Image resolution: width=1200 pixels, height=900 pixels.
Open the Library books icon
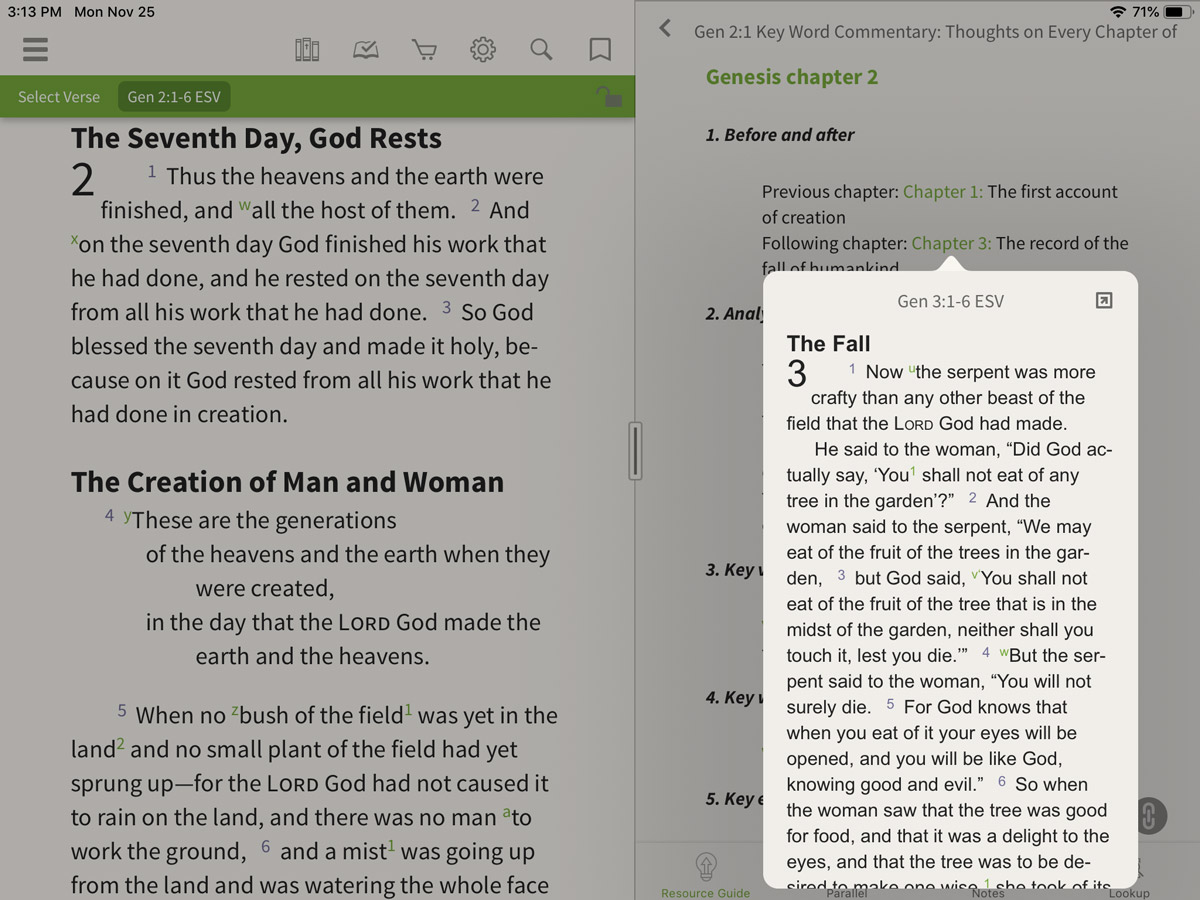point(307,49)
